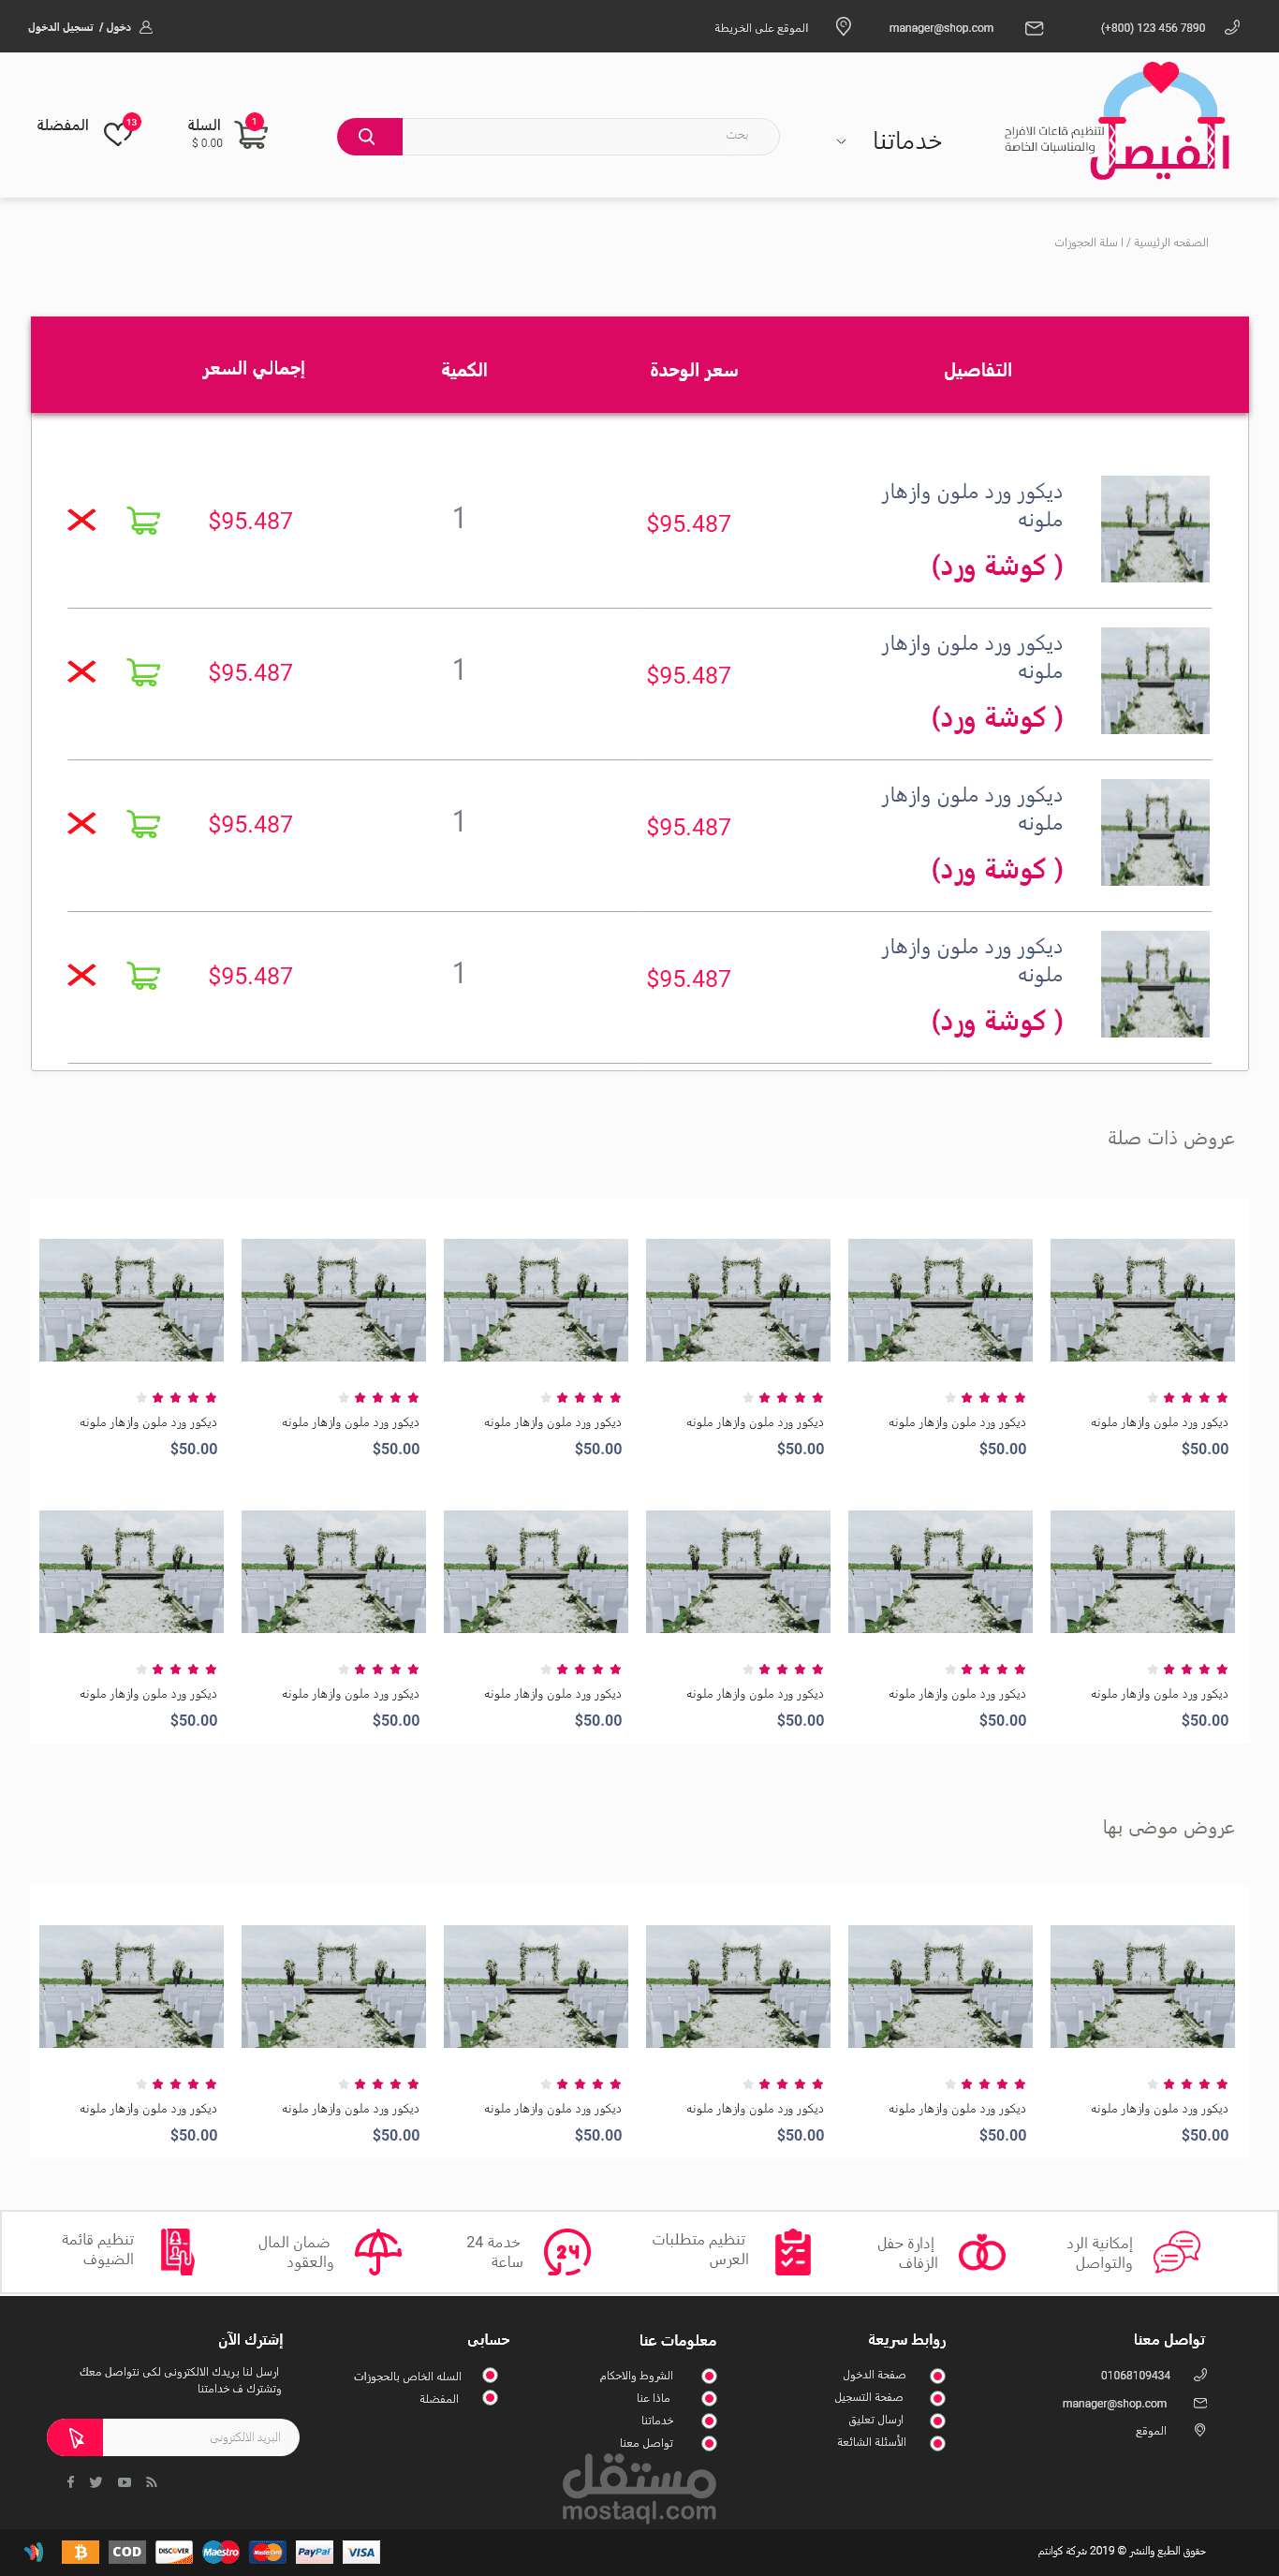Submit newsletter with pink cursor button

(x=76, y=2437)
